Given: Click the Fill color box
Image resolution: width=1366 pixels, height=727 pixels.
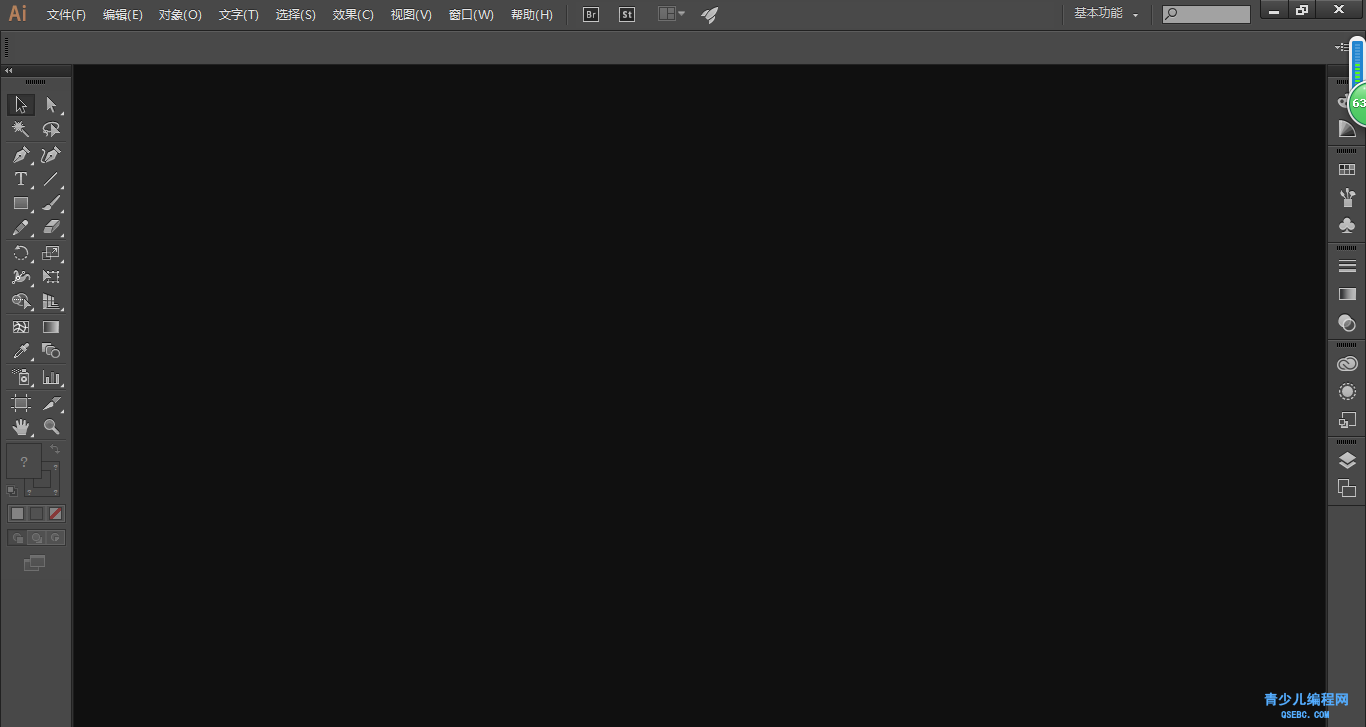Looking at the screenshot, I should [x=24, y=462].
